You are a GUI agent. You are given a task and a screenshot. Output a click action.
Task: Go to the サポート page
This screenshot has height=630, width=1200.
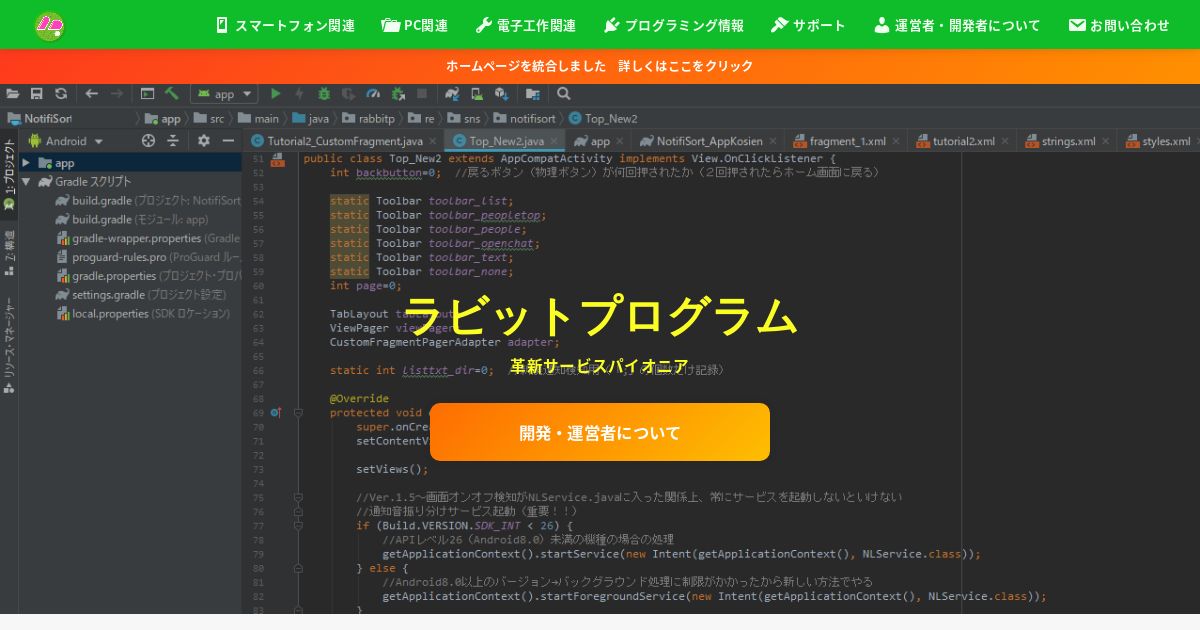pos(808,25)
